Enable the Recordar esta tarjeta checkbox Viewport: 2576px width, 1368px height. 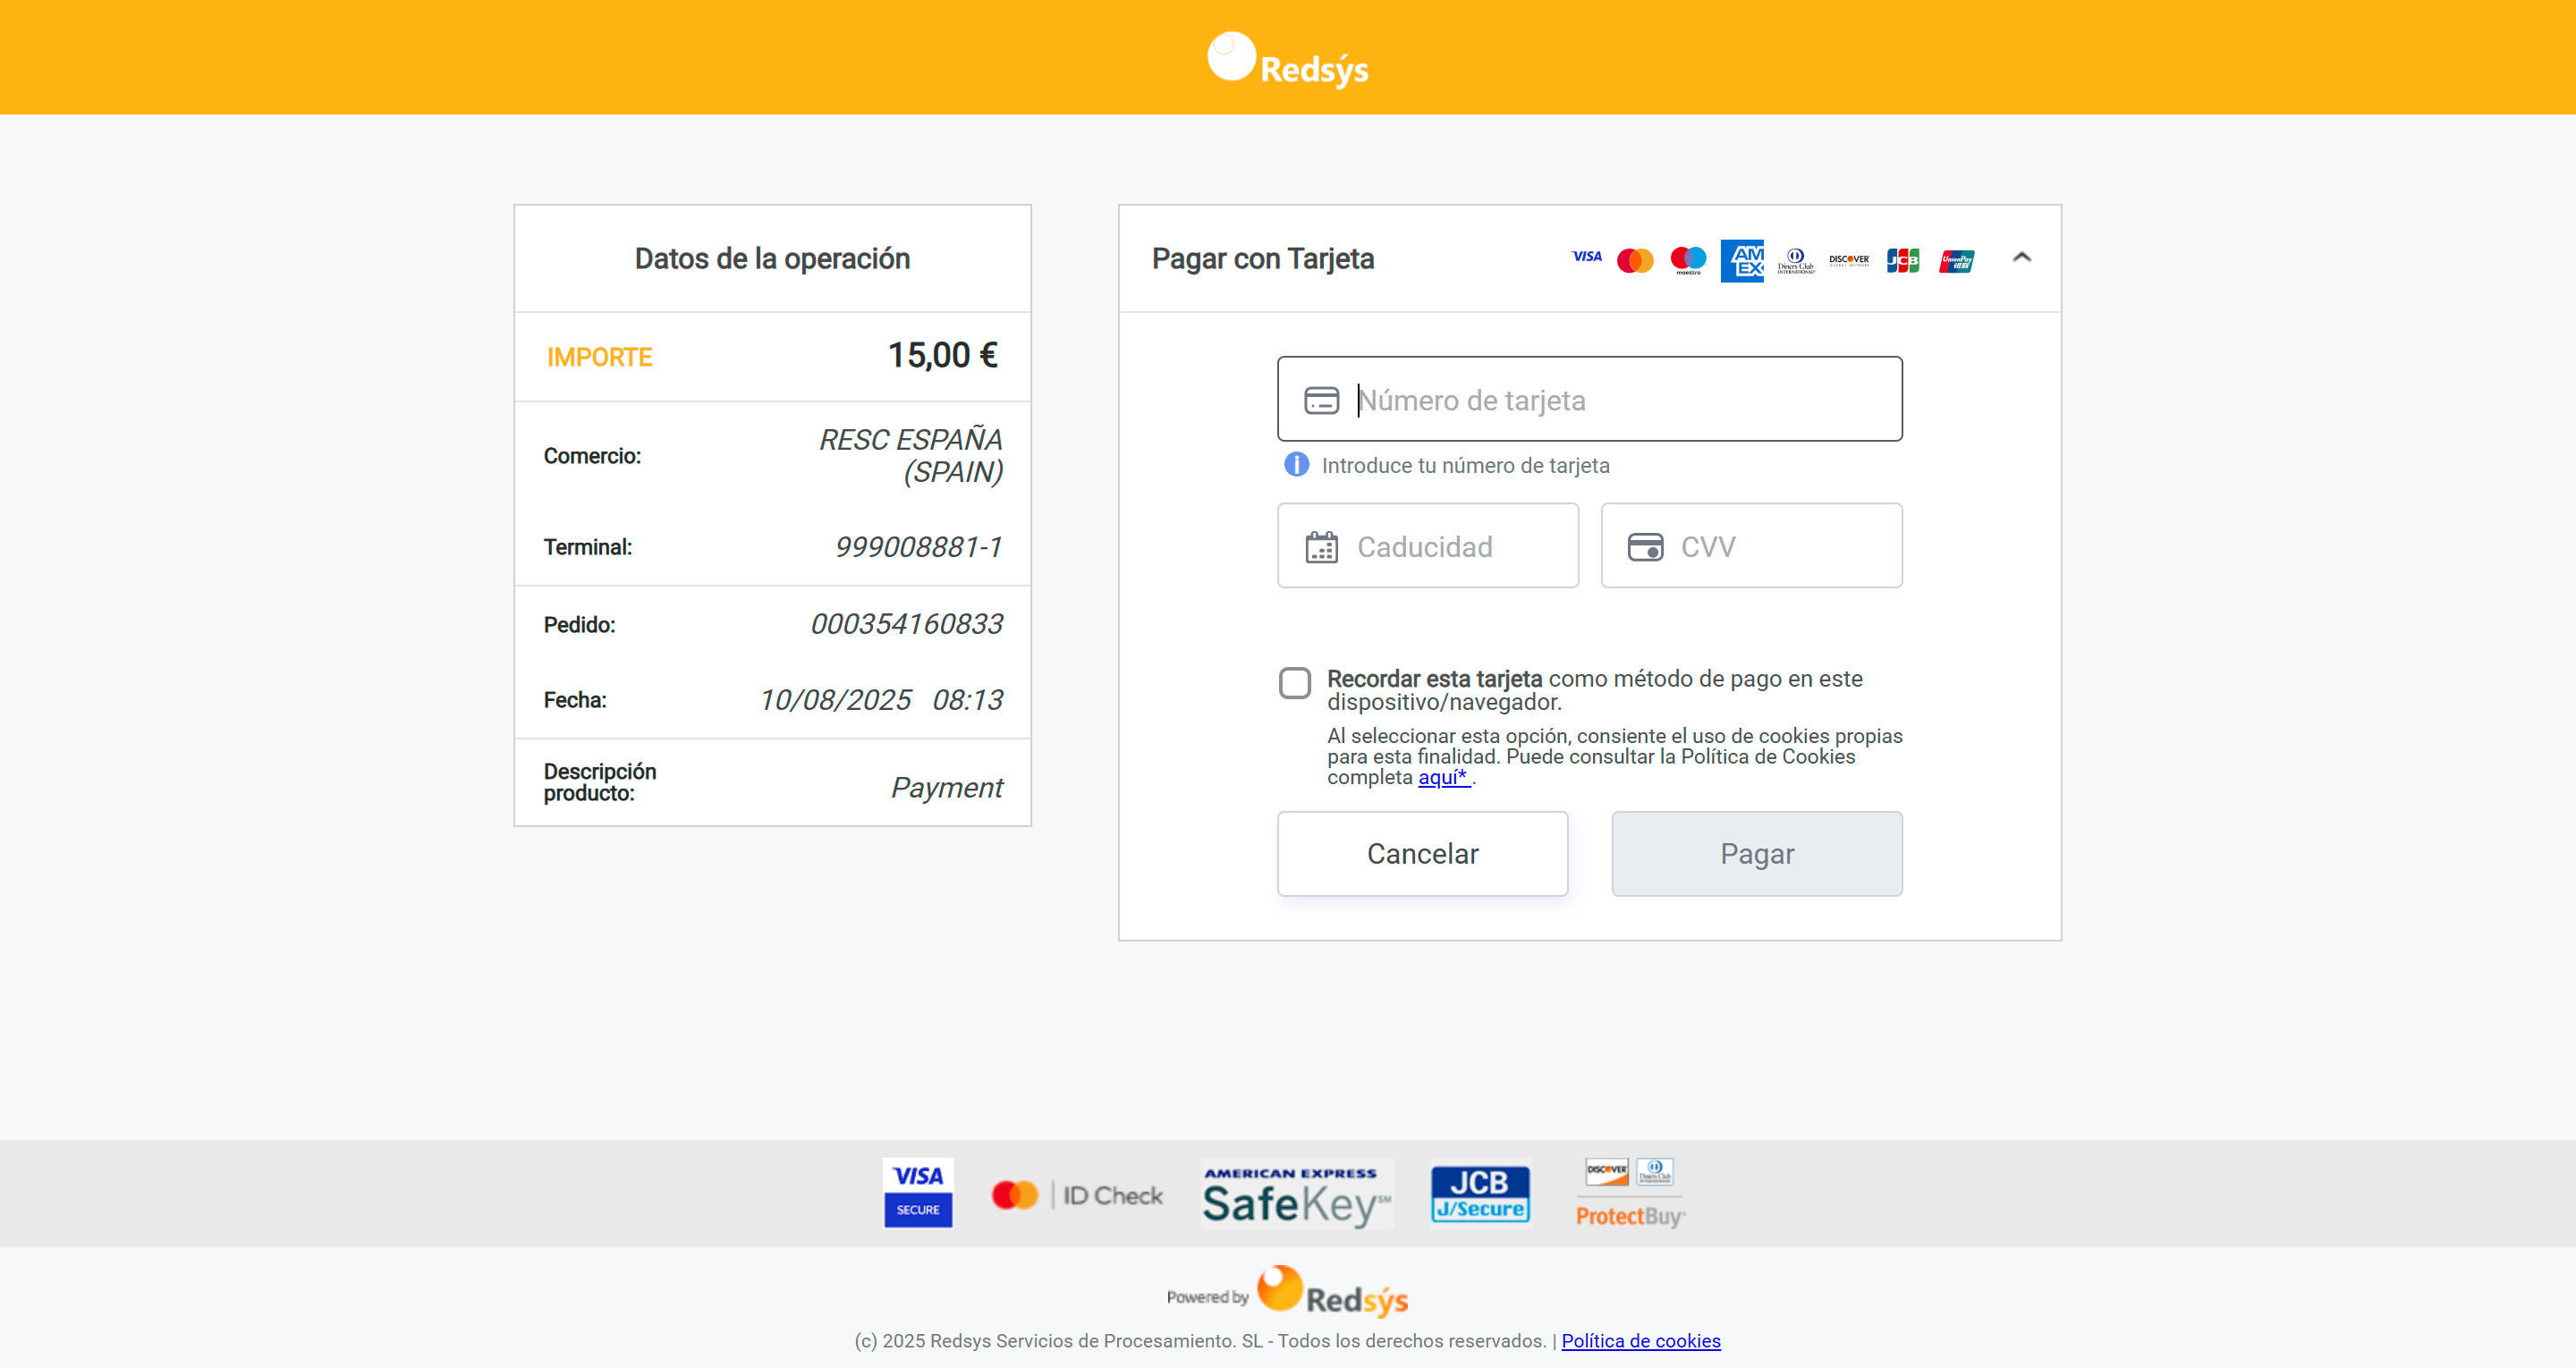pos(1294,683)
